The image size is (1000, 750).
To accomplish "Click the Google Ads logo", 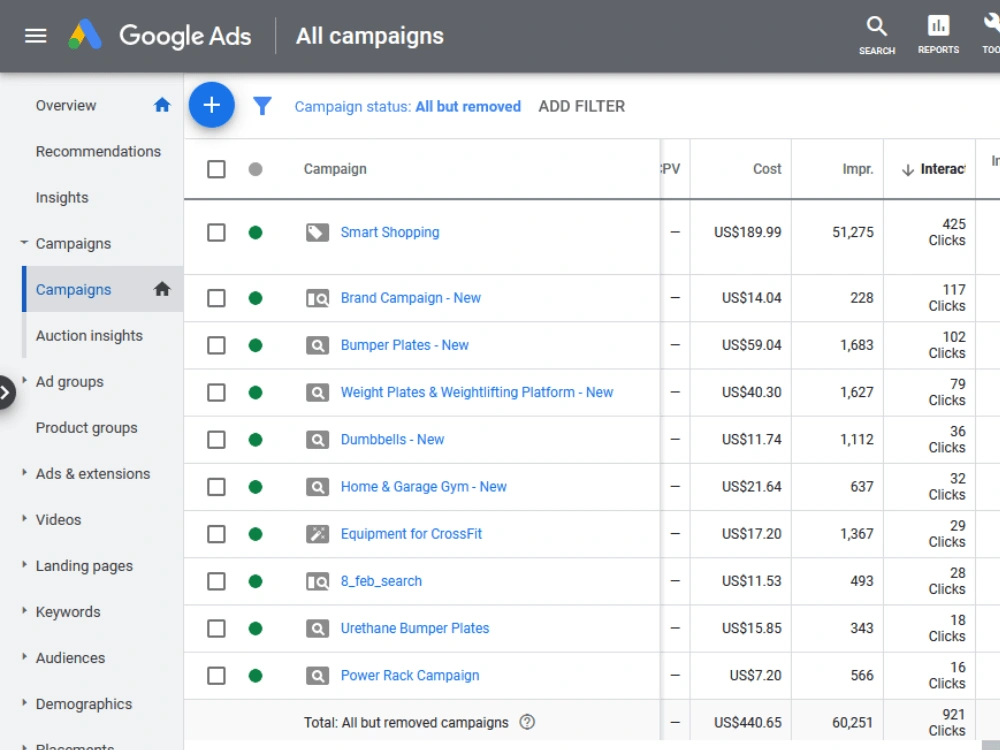I will pyautogui.click(x=159, y=36).
